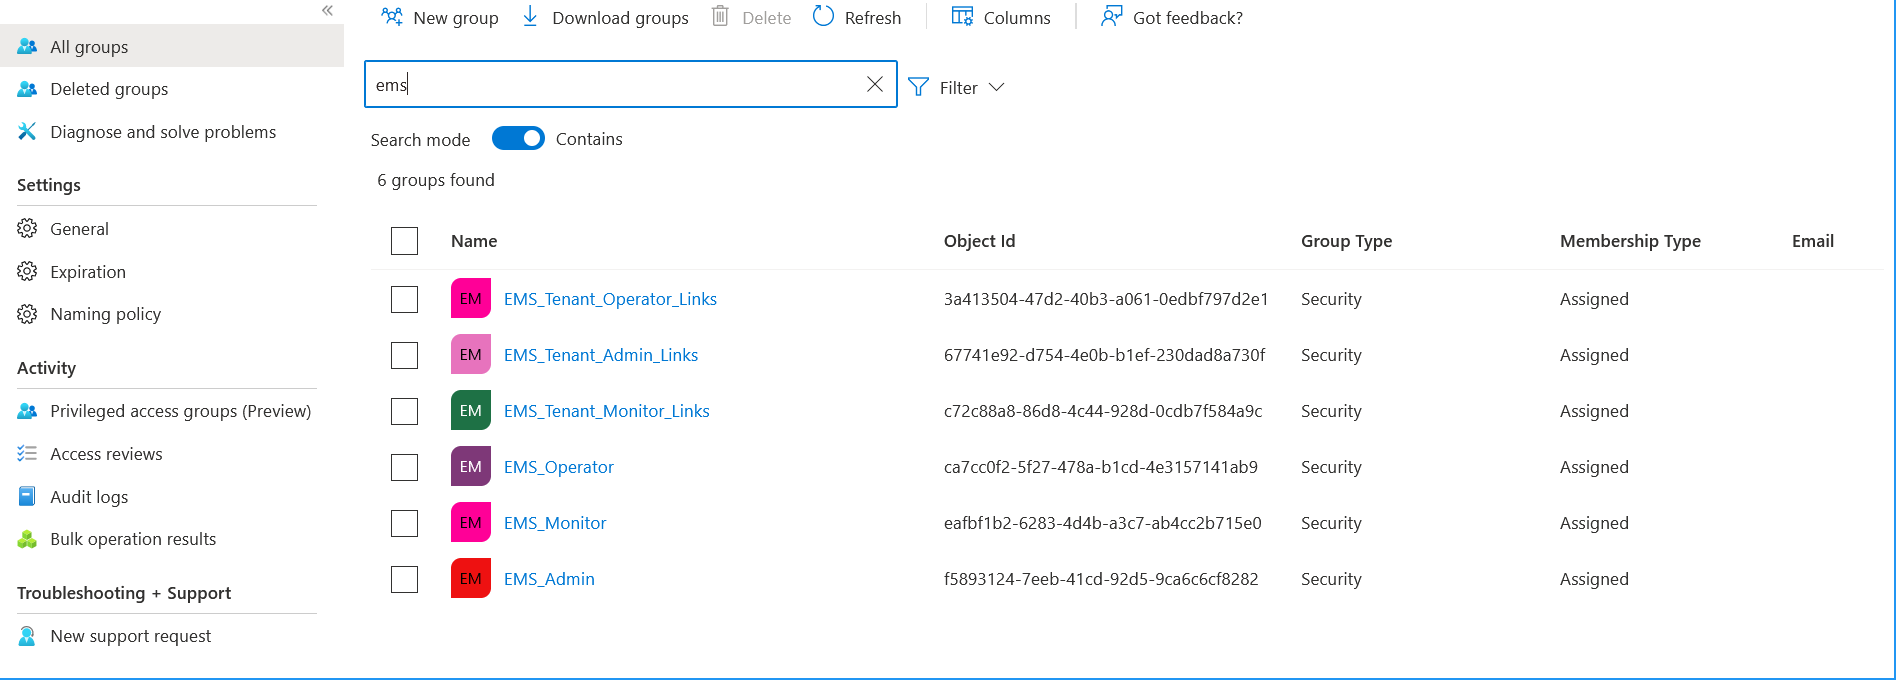This screenshot has width=1896, height=680.
Task: Clear the search box with X
Action: click(x=875, y=85)
